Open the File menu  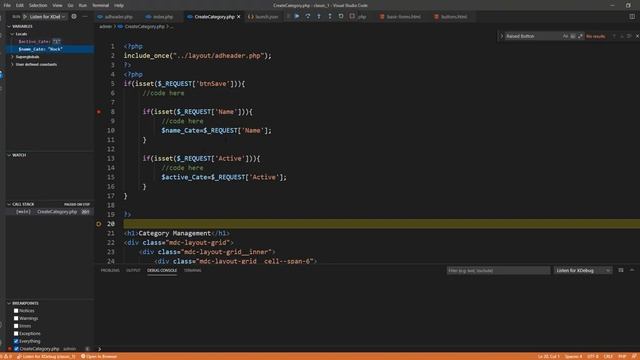7,5
